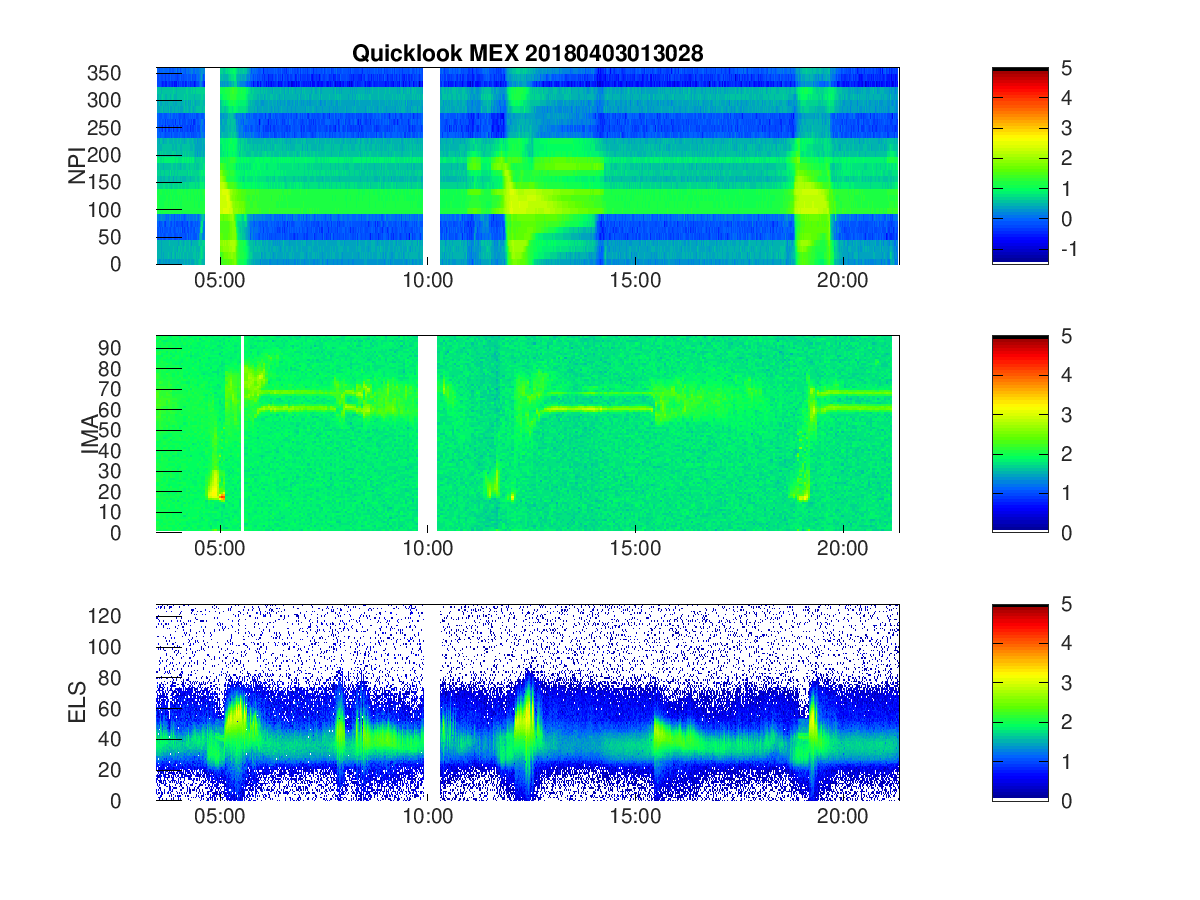
Task: Click the ELS spectrogram plot area
Action: 527,702
